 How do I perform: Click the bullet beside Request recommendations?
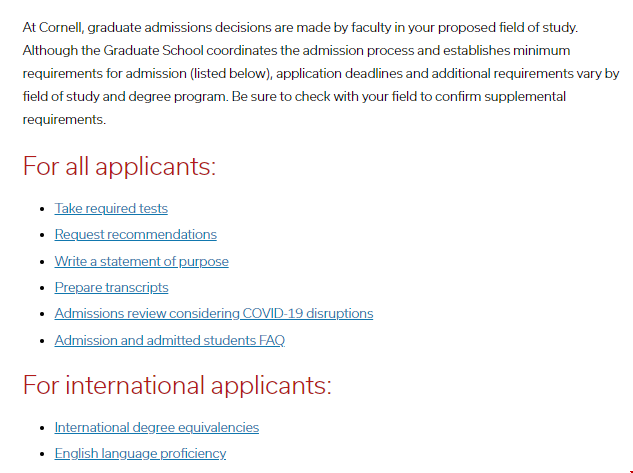coord(42,235)
